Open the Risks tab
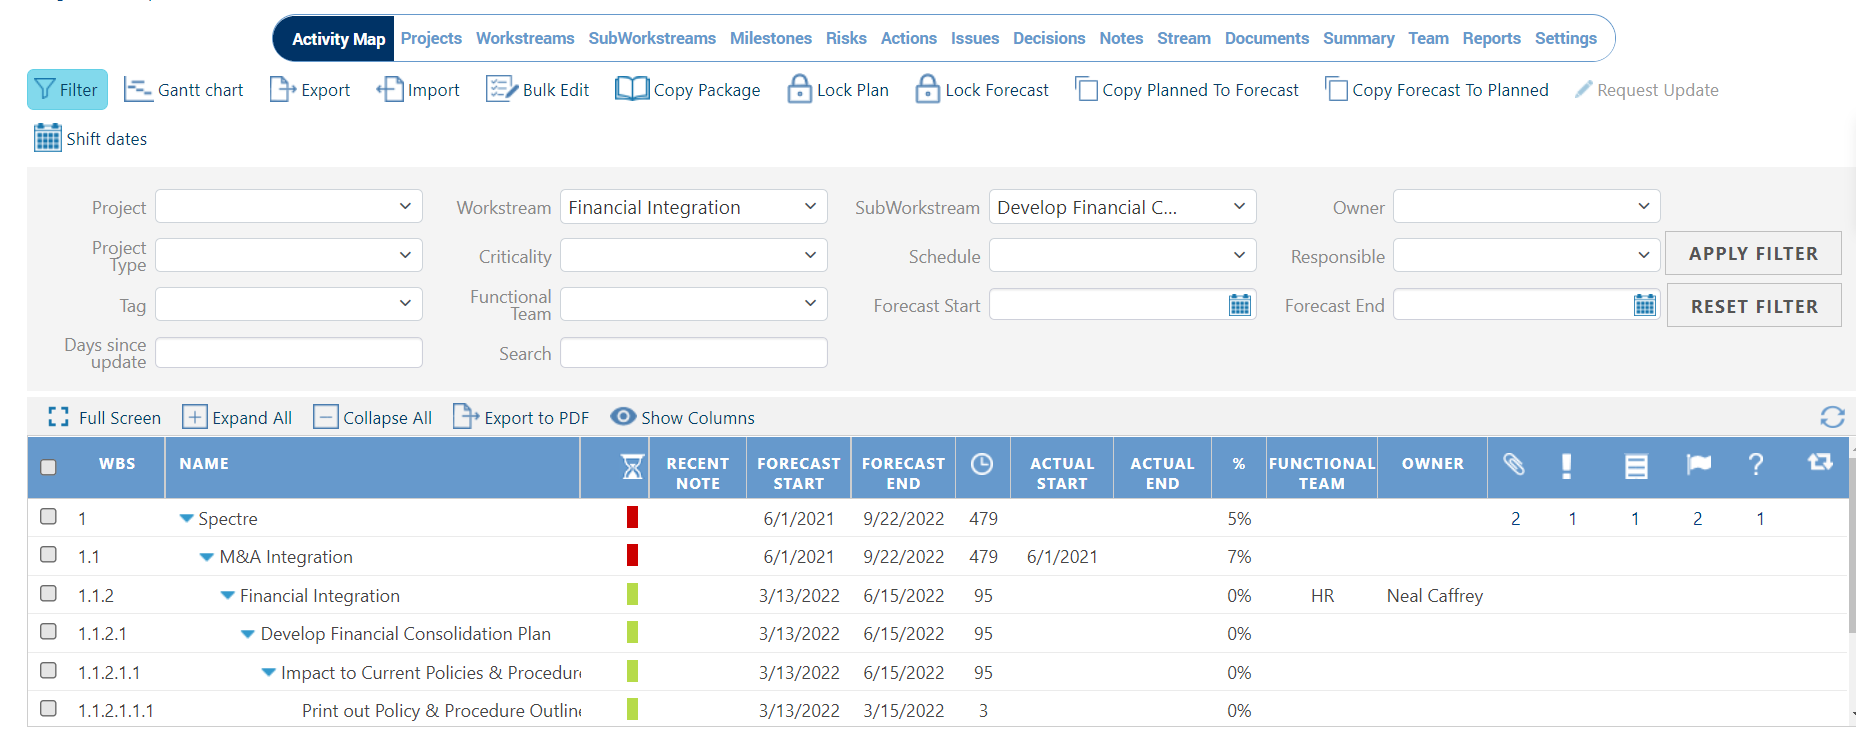The height and width of the screenshot is (730, 1856). 846,38
